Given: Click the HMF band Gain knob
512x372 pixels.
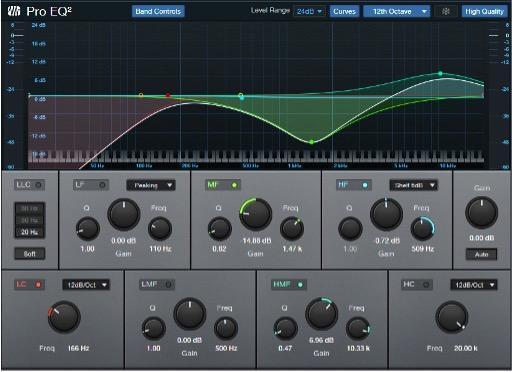Looking at the screenshot, I should click(x=322, y=314).
